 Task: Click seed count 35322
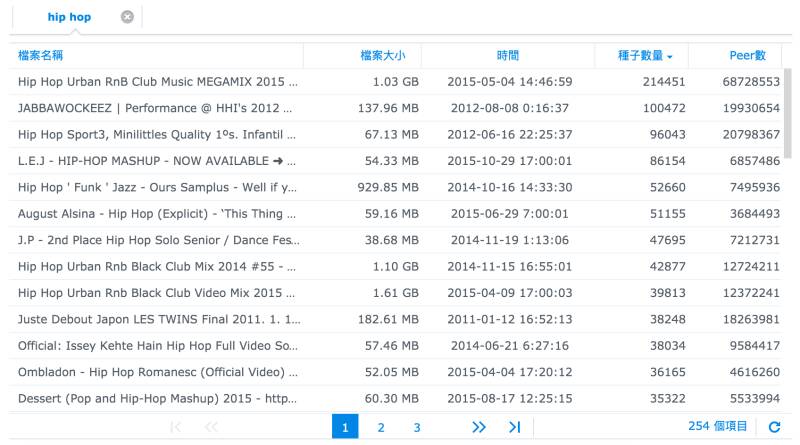[667, 399]
